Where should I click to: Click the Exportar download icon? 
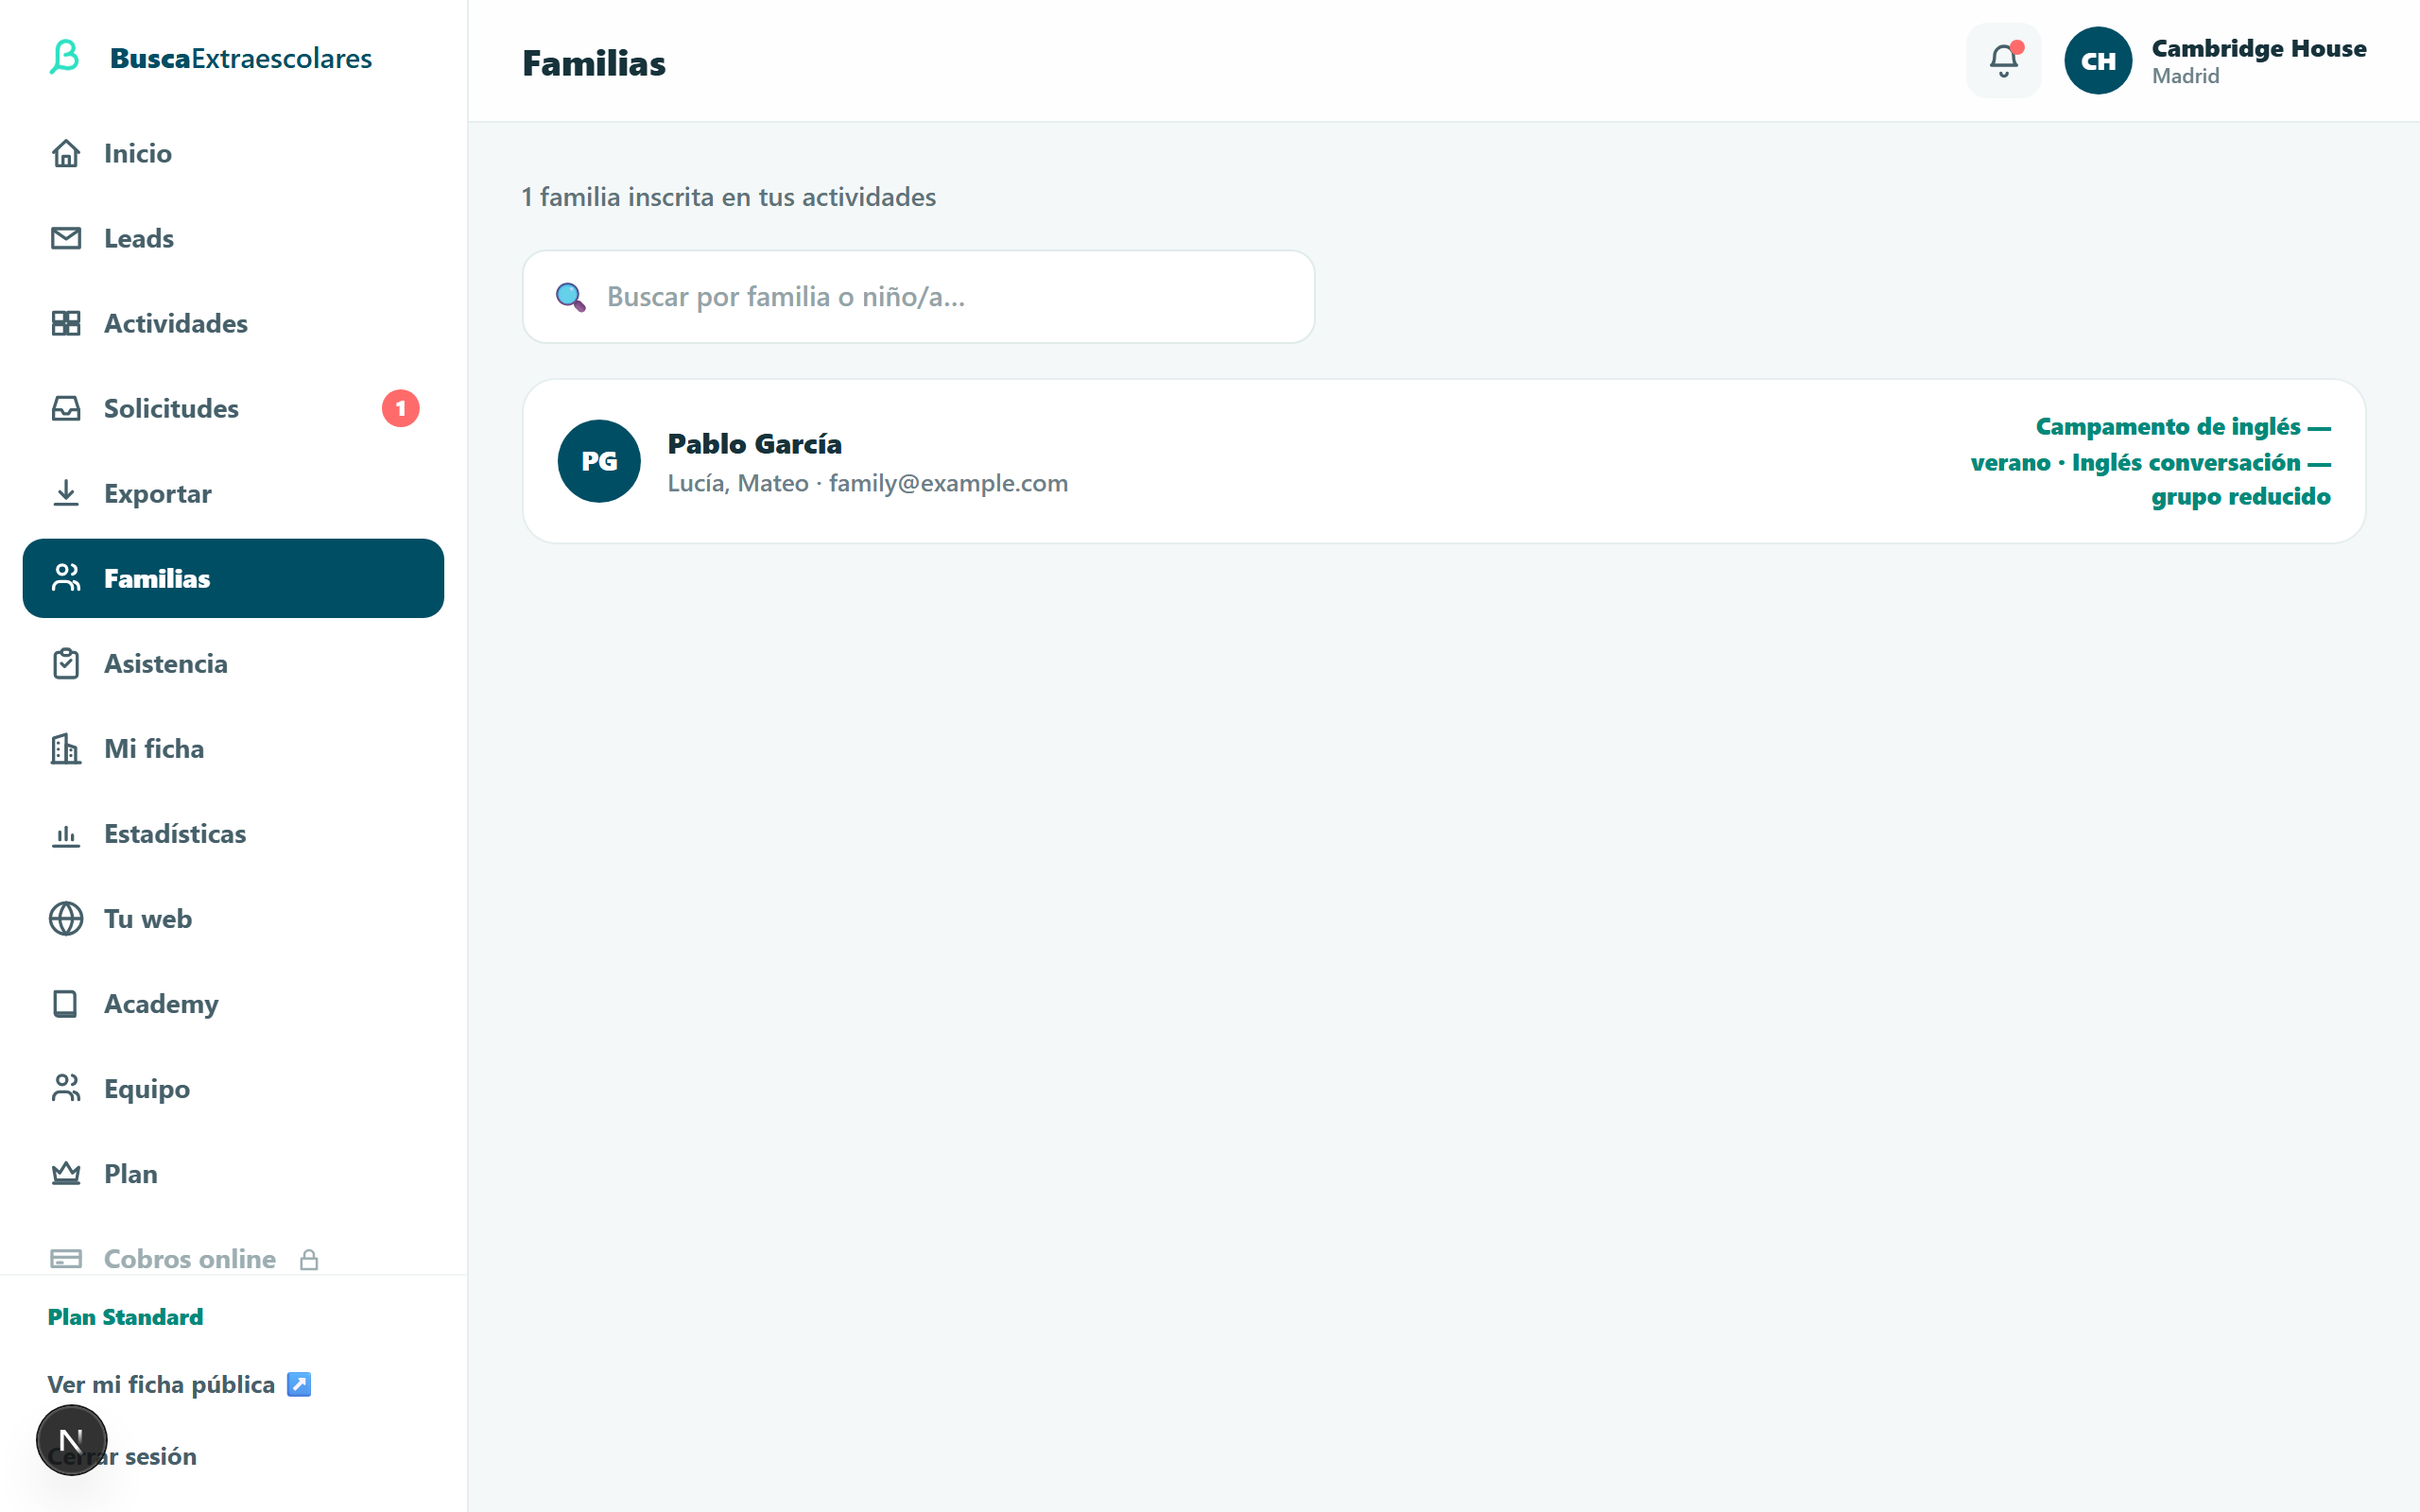(x=66, y=493)
